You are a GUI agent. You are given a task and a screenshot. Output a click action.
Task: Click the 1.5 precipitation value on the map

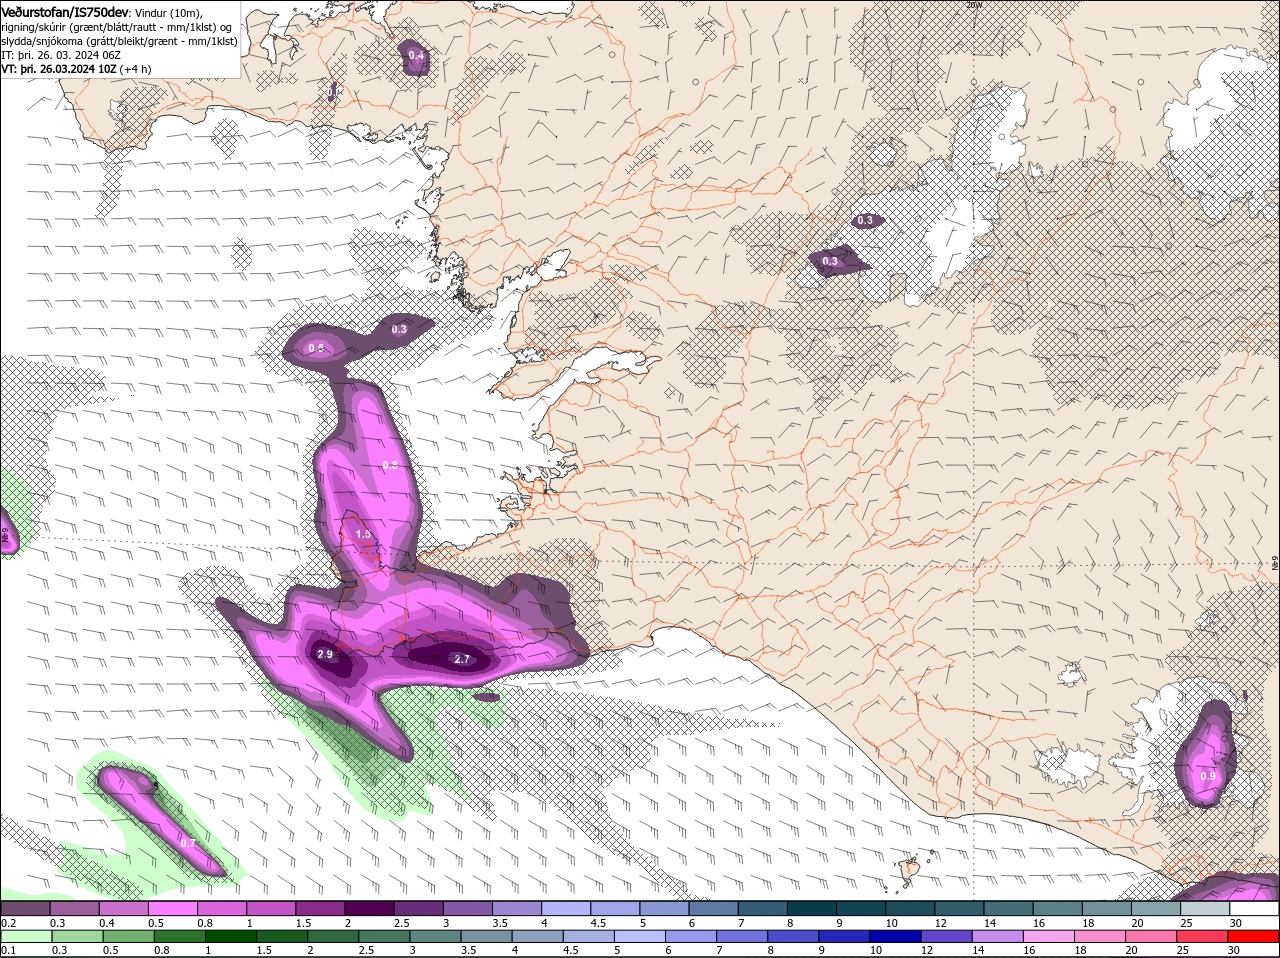[363, 534]
